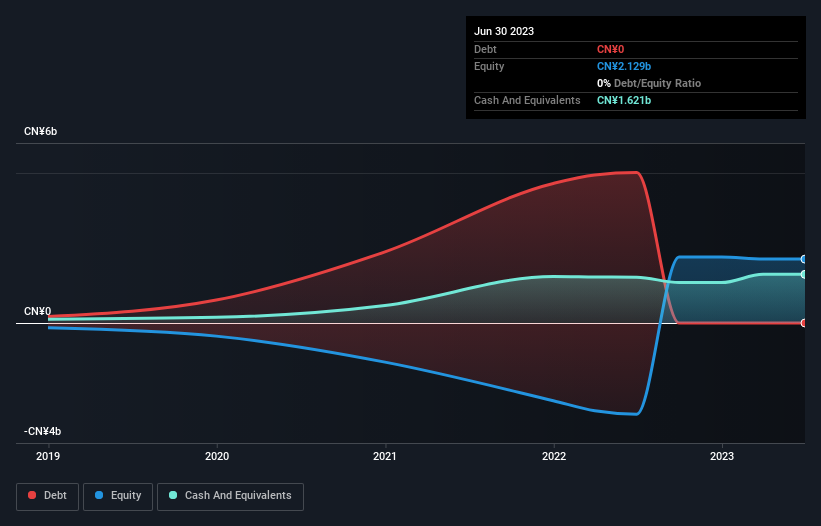Click the 2023 x-axis label
Image resolution: width=821 pixels, height=526 pixels.
(722, 456)
